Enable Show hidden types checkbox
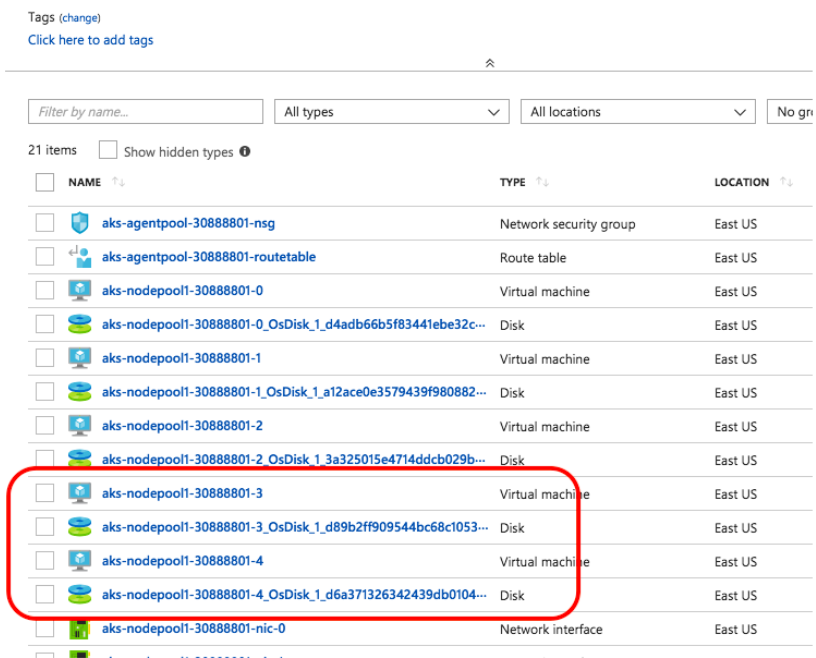The image size is (816, 658). 108,150
